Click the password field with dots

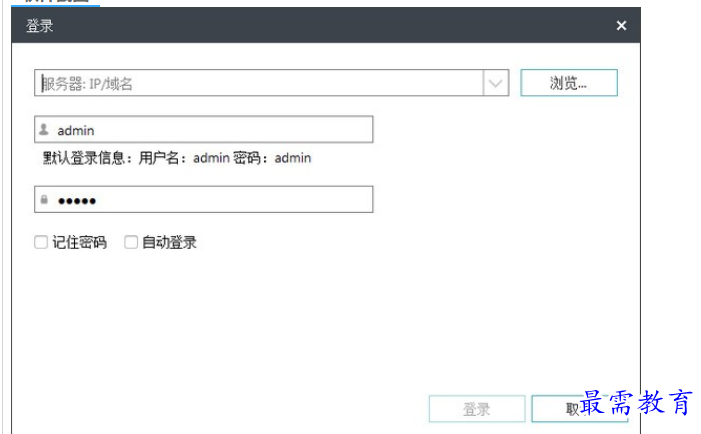point(203,199)
